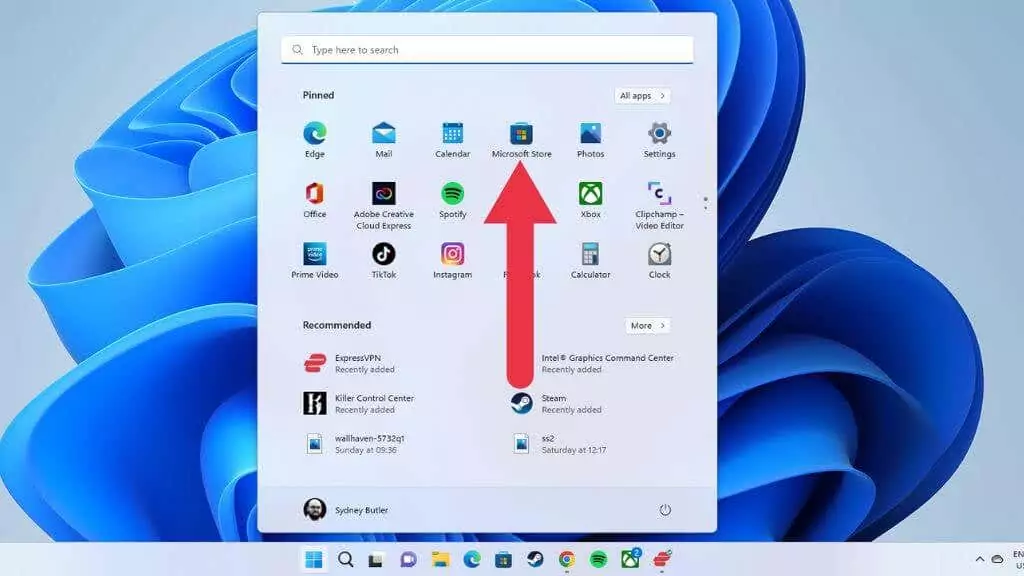The width and height of the screenshot is (1024, 576).
Task: Open the Photos app
Action: 590,139
